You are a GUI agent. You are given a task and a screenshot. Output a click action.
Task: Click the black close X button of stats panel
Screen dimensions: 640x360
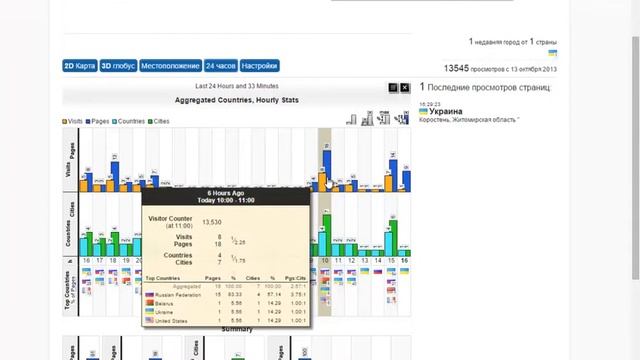tap(404, 87)
